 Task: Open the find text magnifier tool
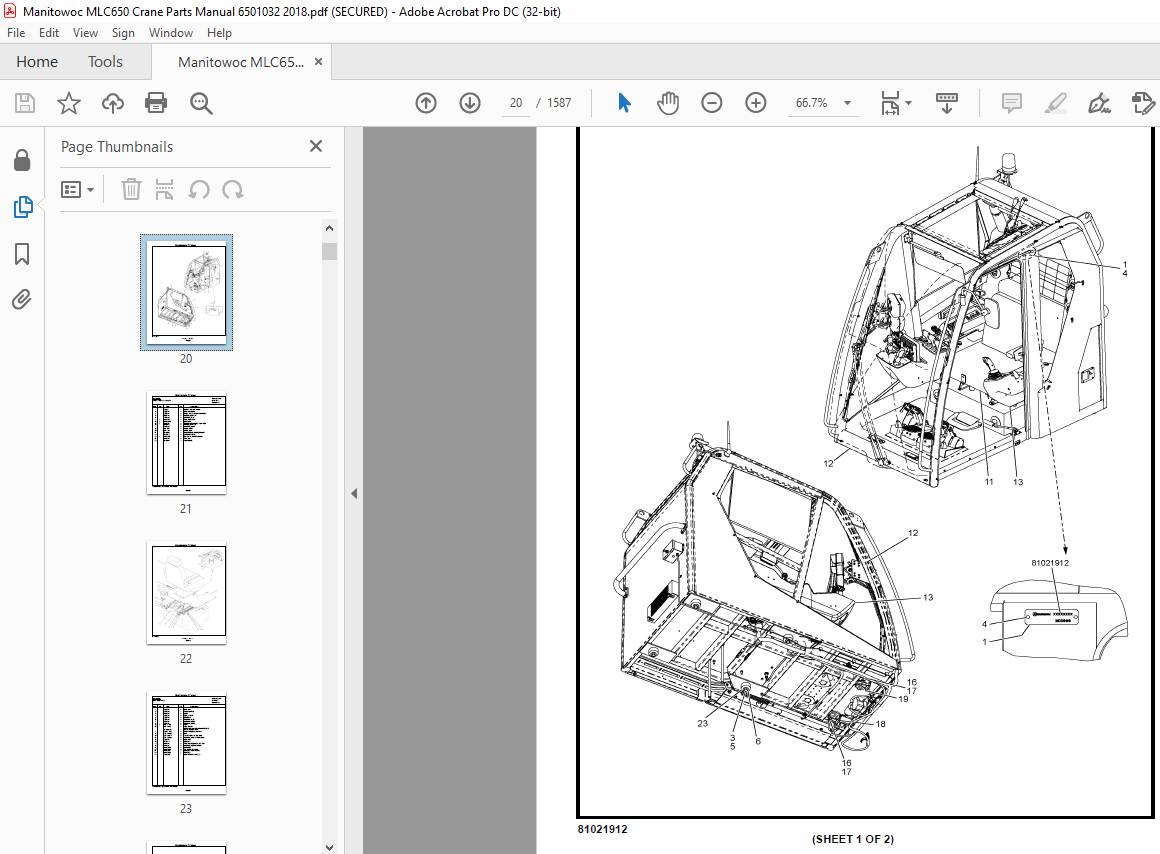(201, 103)
